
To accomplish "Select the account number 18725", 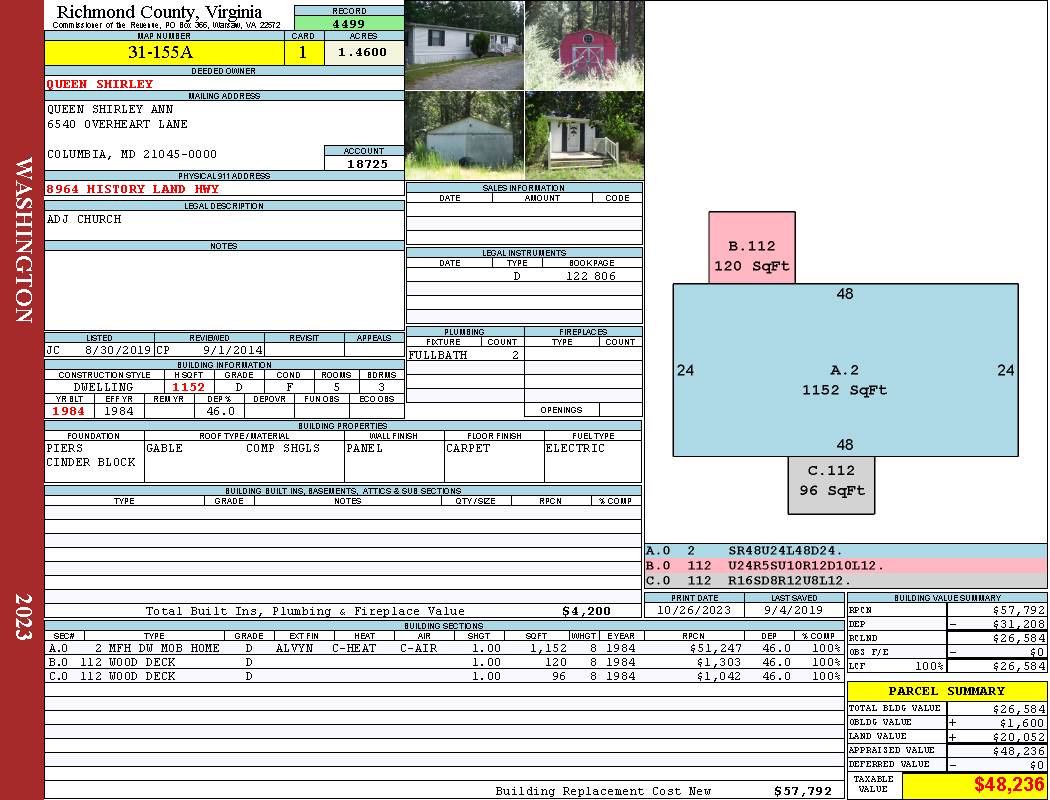I will tap(364, 163).
